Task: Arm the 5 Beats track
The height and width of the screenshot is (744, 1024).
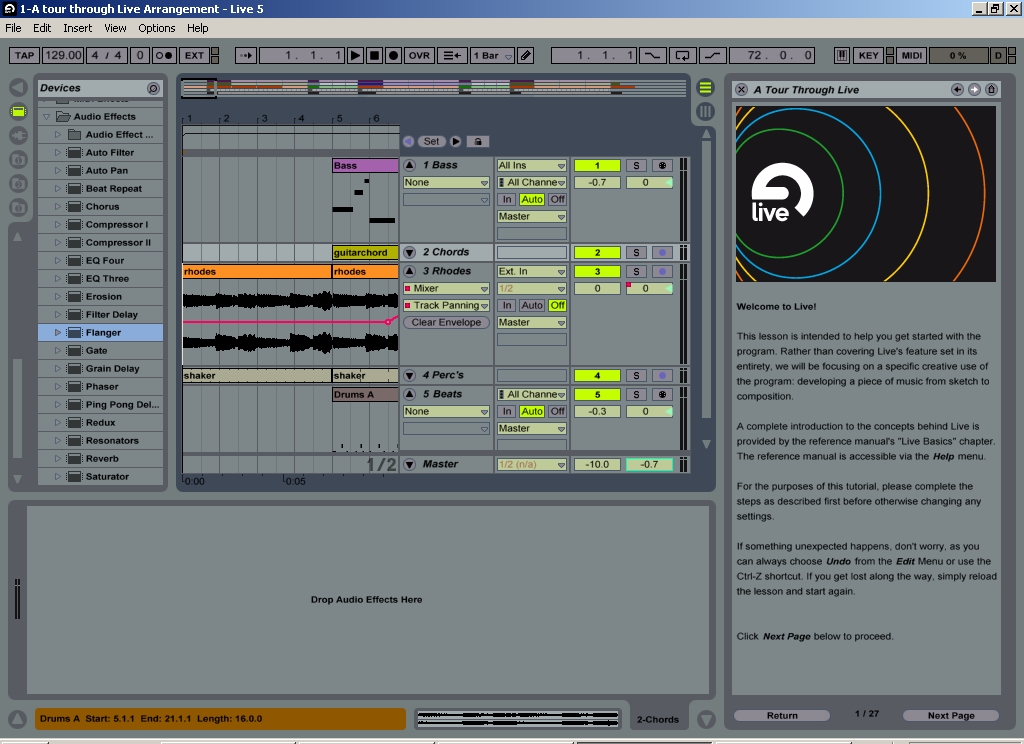Action: pos(662,395)
